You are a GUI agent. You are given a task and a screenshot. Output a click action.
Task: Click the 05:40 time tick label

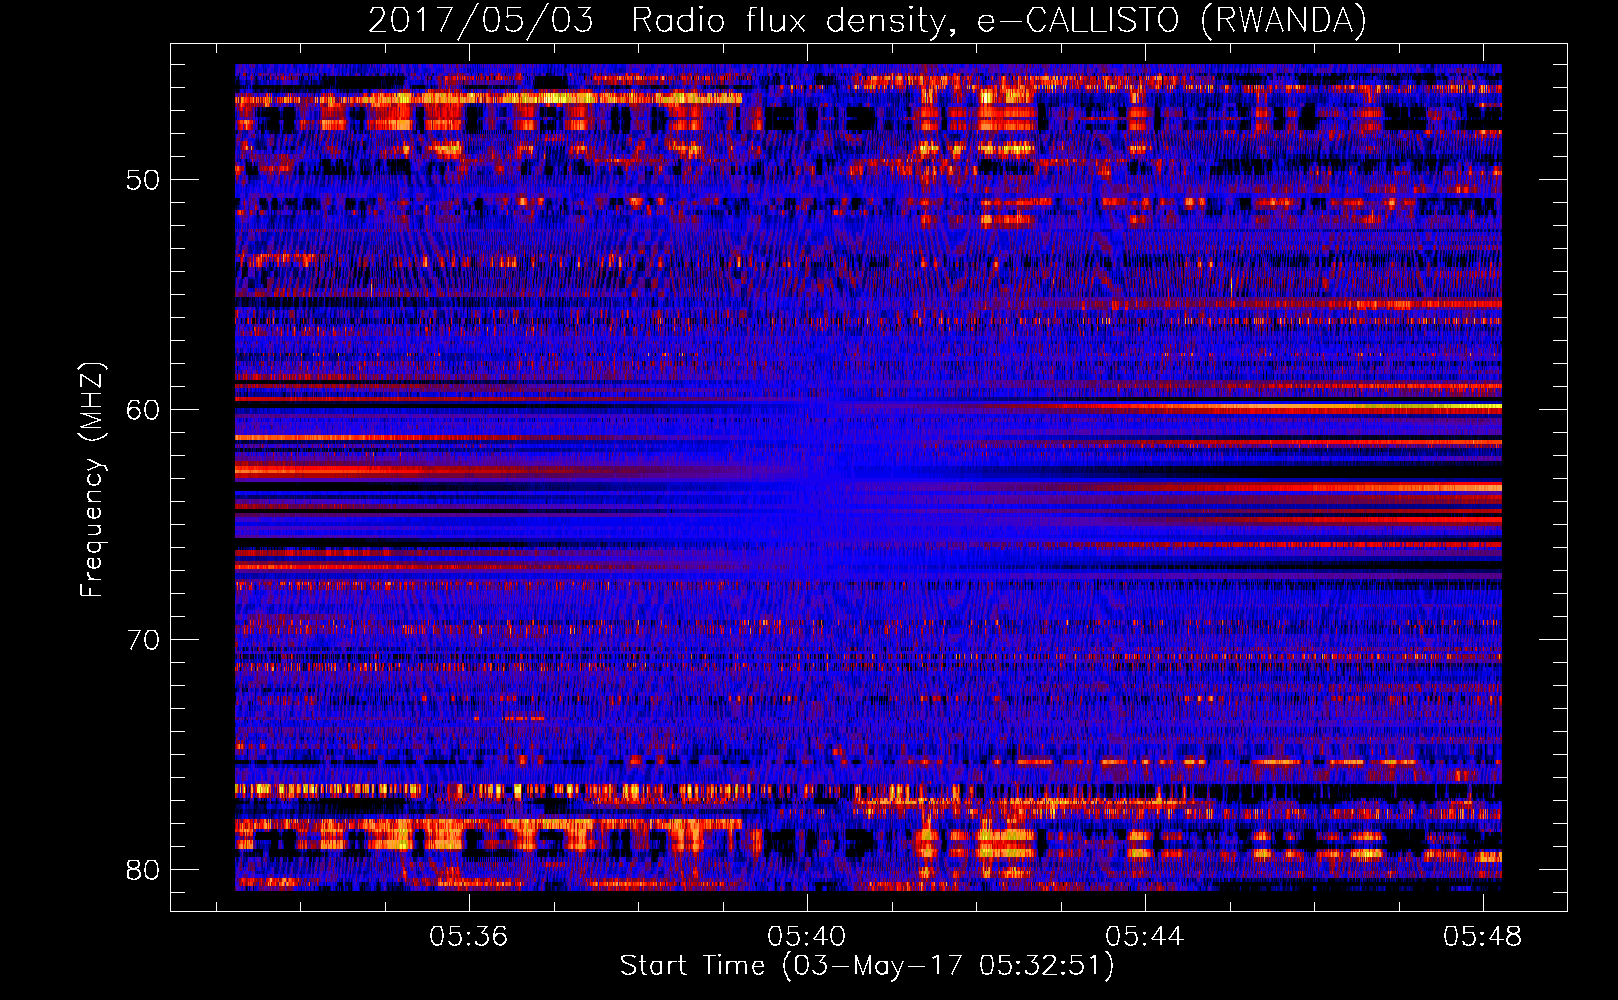(806, 937)
